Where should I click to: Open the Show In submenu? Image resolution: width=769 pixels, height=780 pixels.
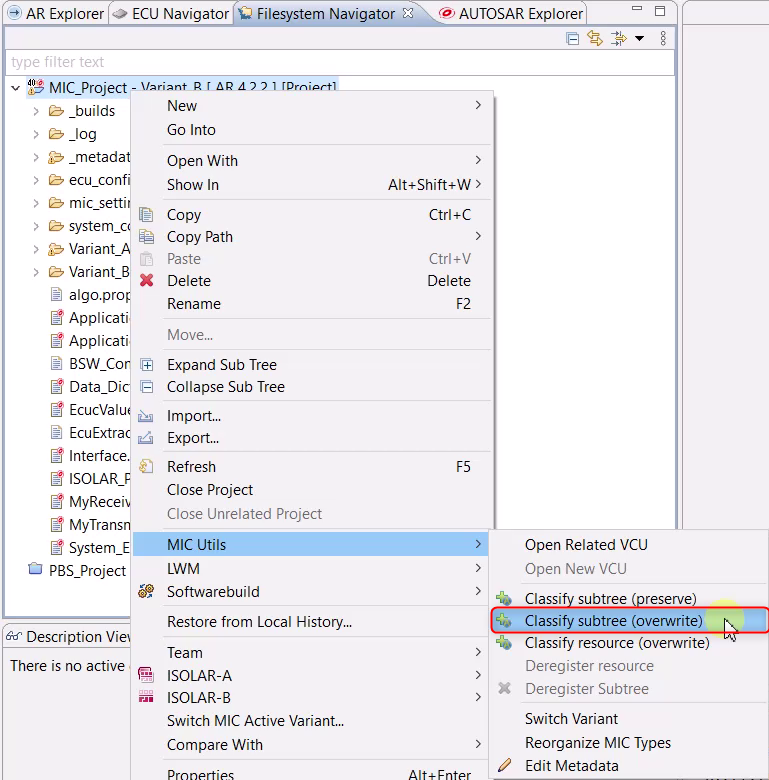tap(314, 185)
